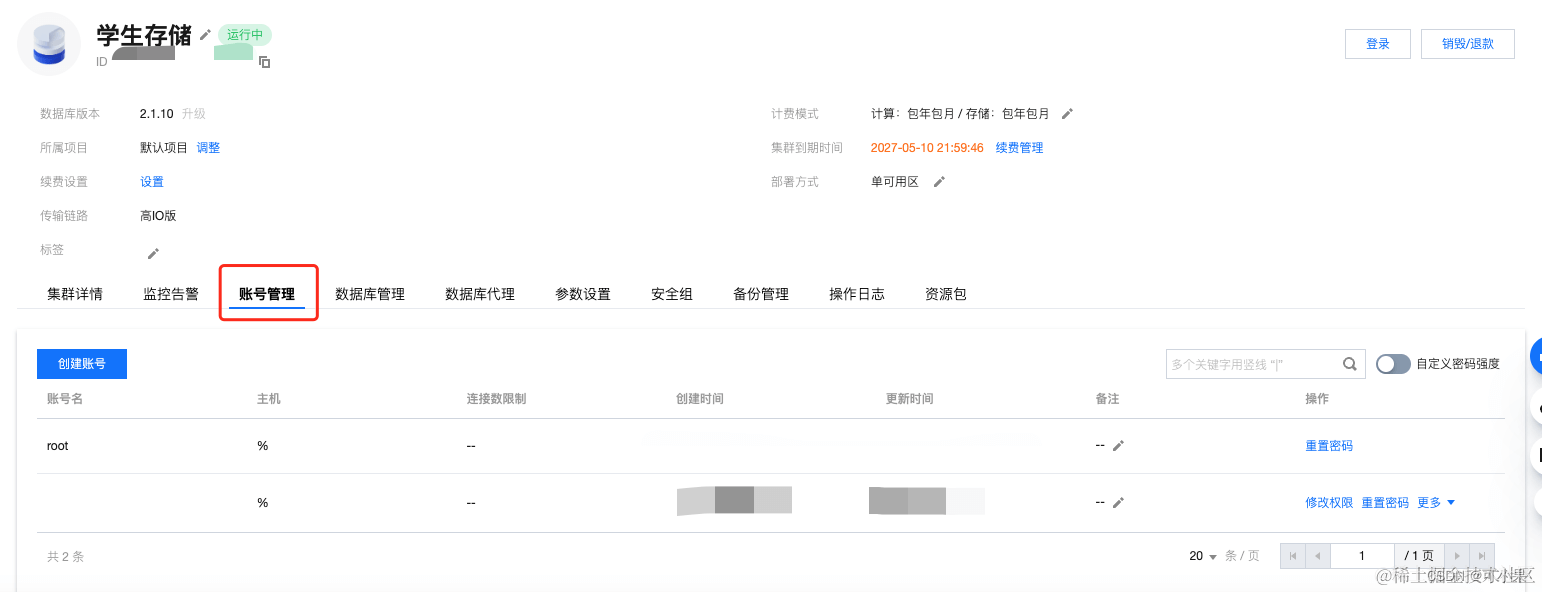Edit the 部署方式 deployment setting
This screenshot has width=1542, height=592.
coord(937,181)
